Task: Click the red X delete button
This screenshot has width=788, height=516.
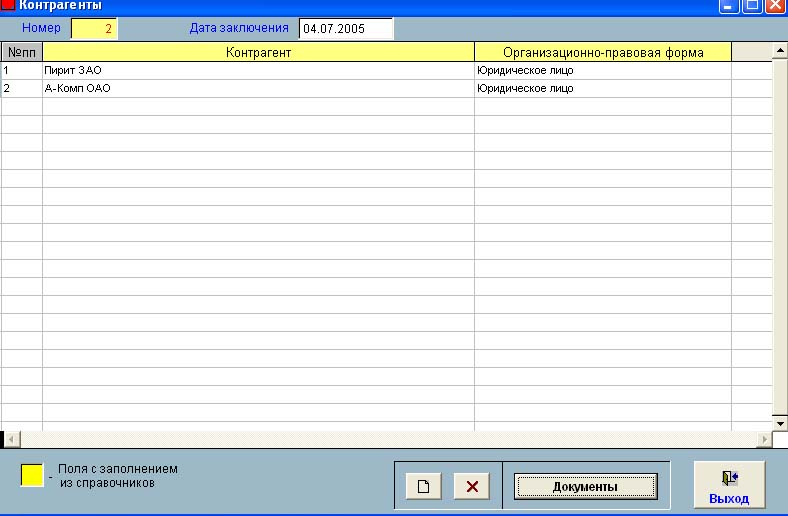Action: [x=471, y=486]
